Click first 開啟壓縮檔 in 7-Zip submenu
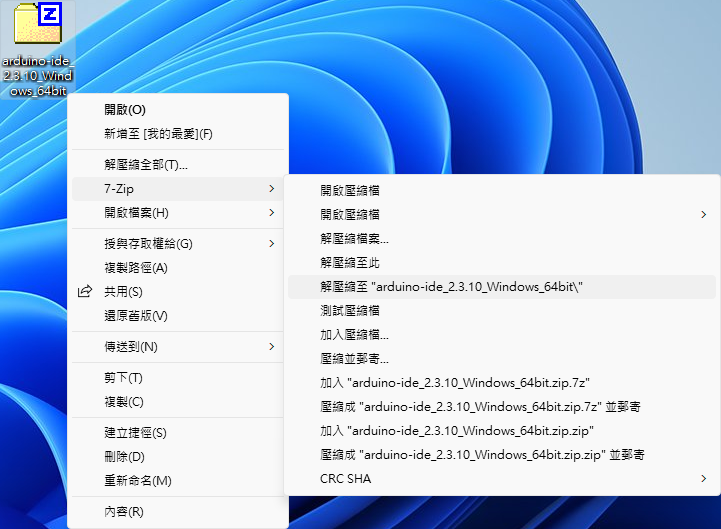The width and height of the screenshot is (721, 529). 502,190
